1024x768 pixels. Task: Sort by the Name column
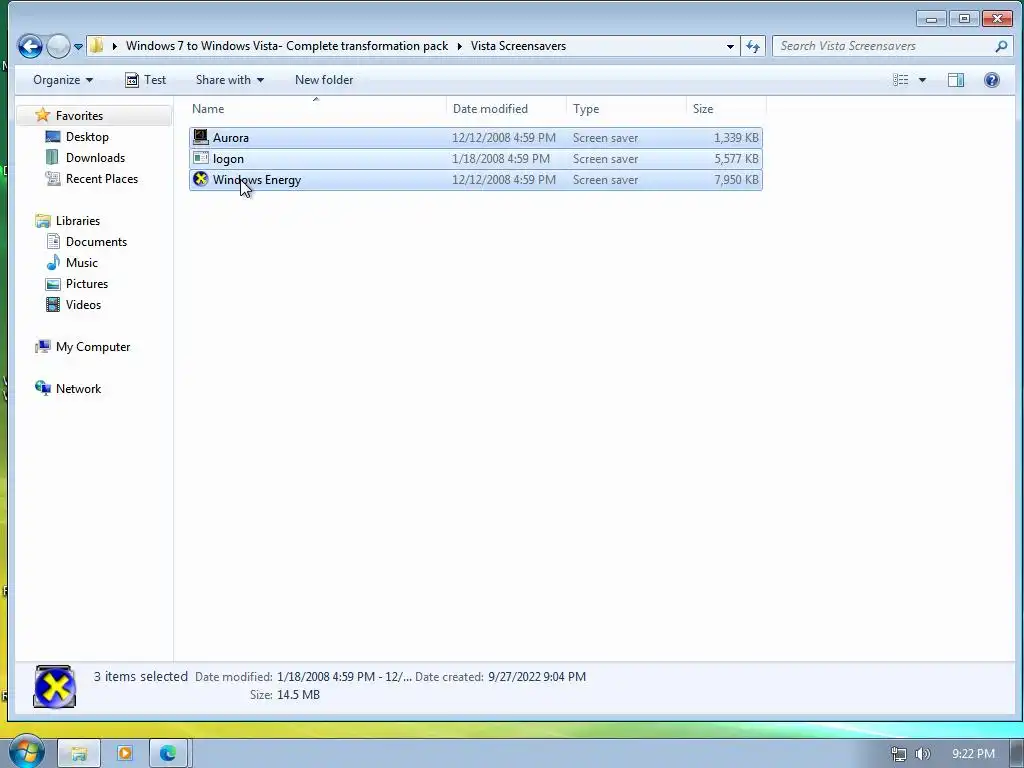(x=317, y=108)
